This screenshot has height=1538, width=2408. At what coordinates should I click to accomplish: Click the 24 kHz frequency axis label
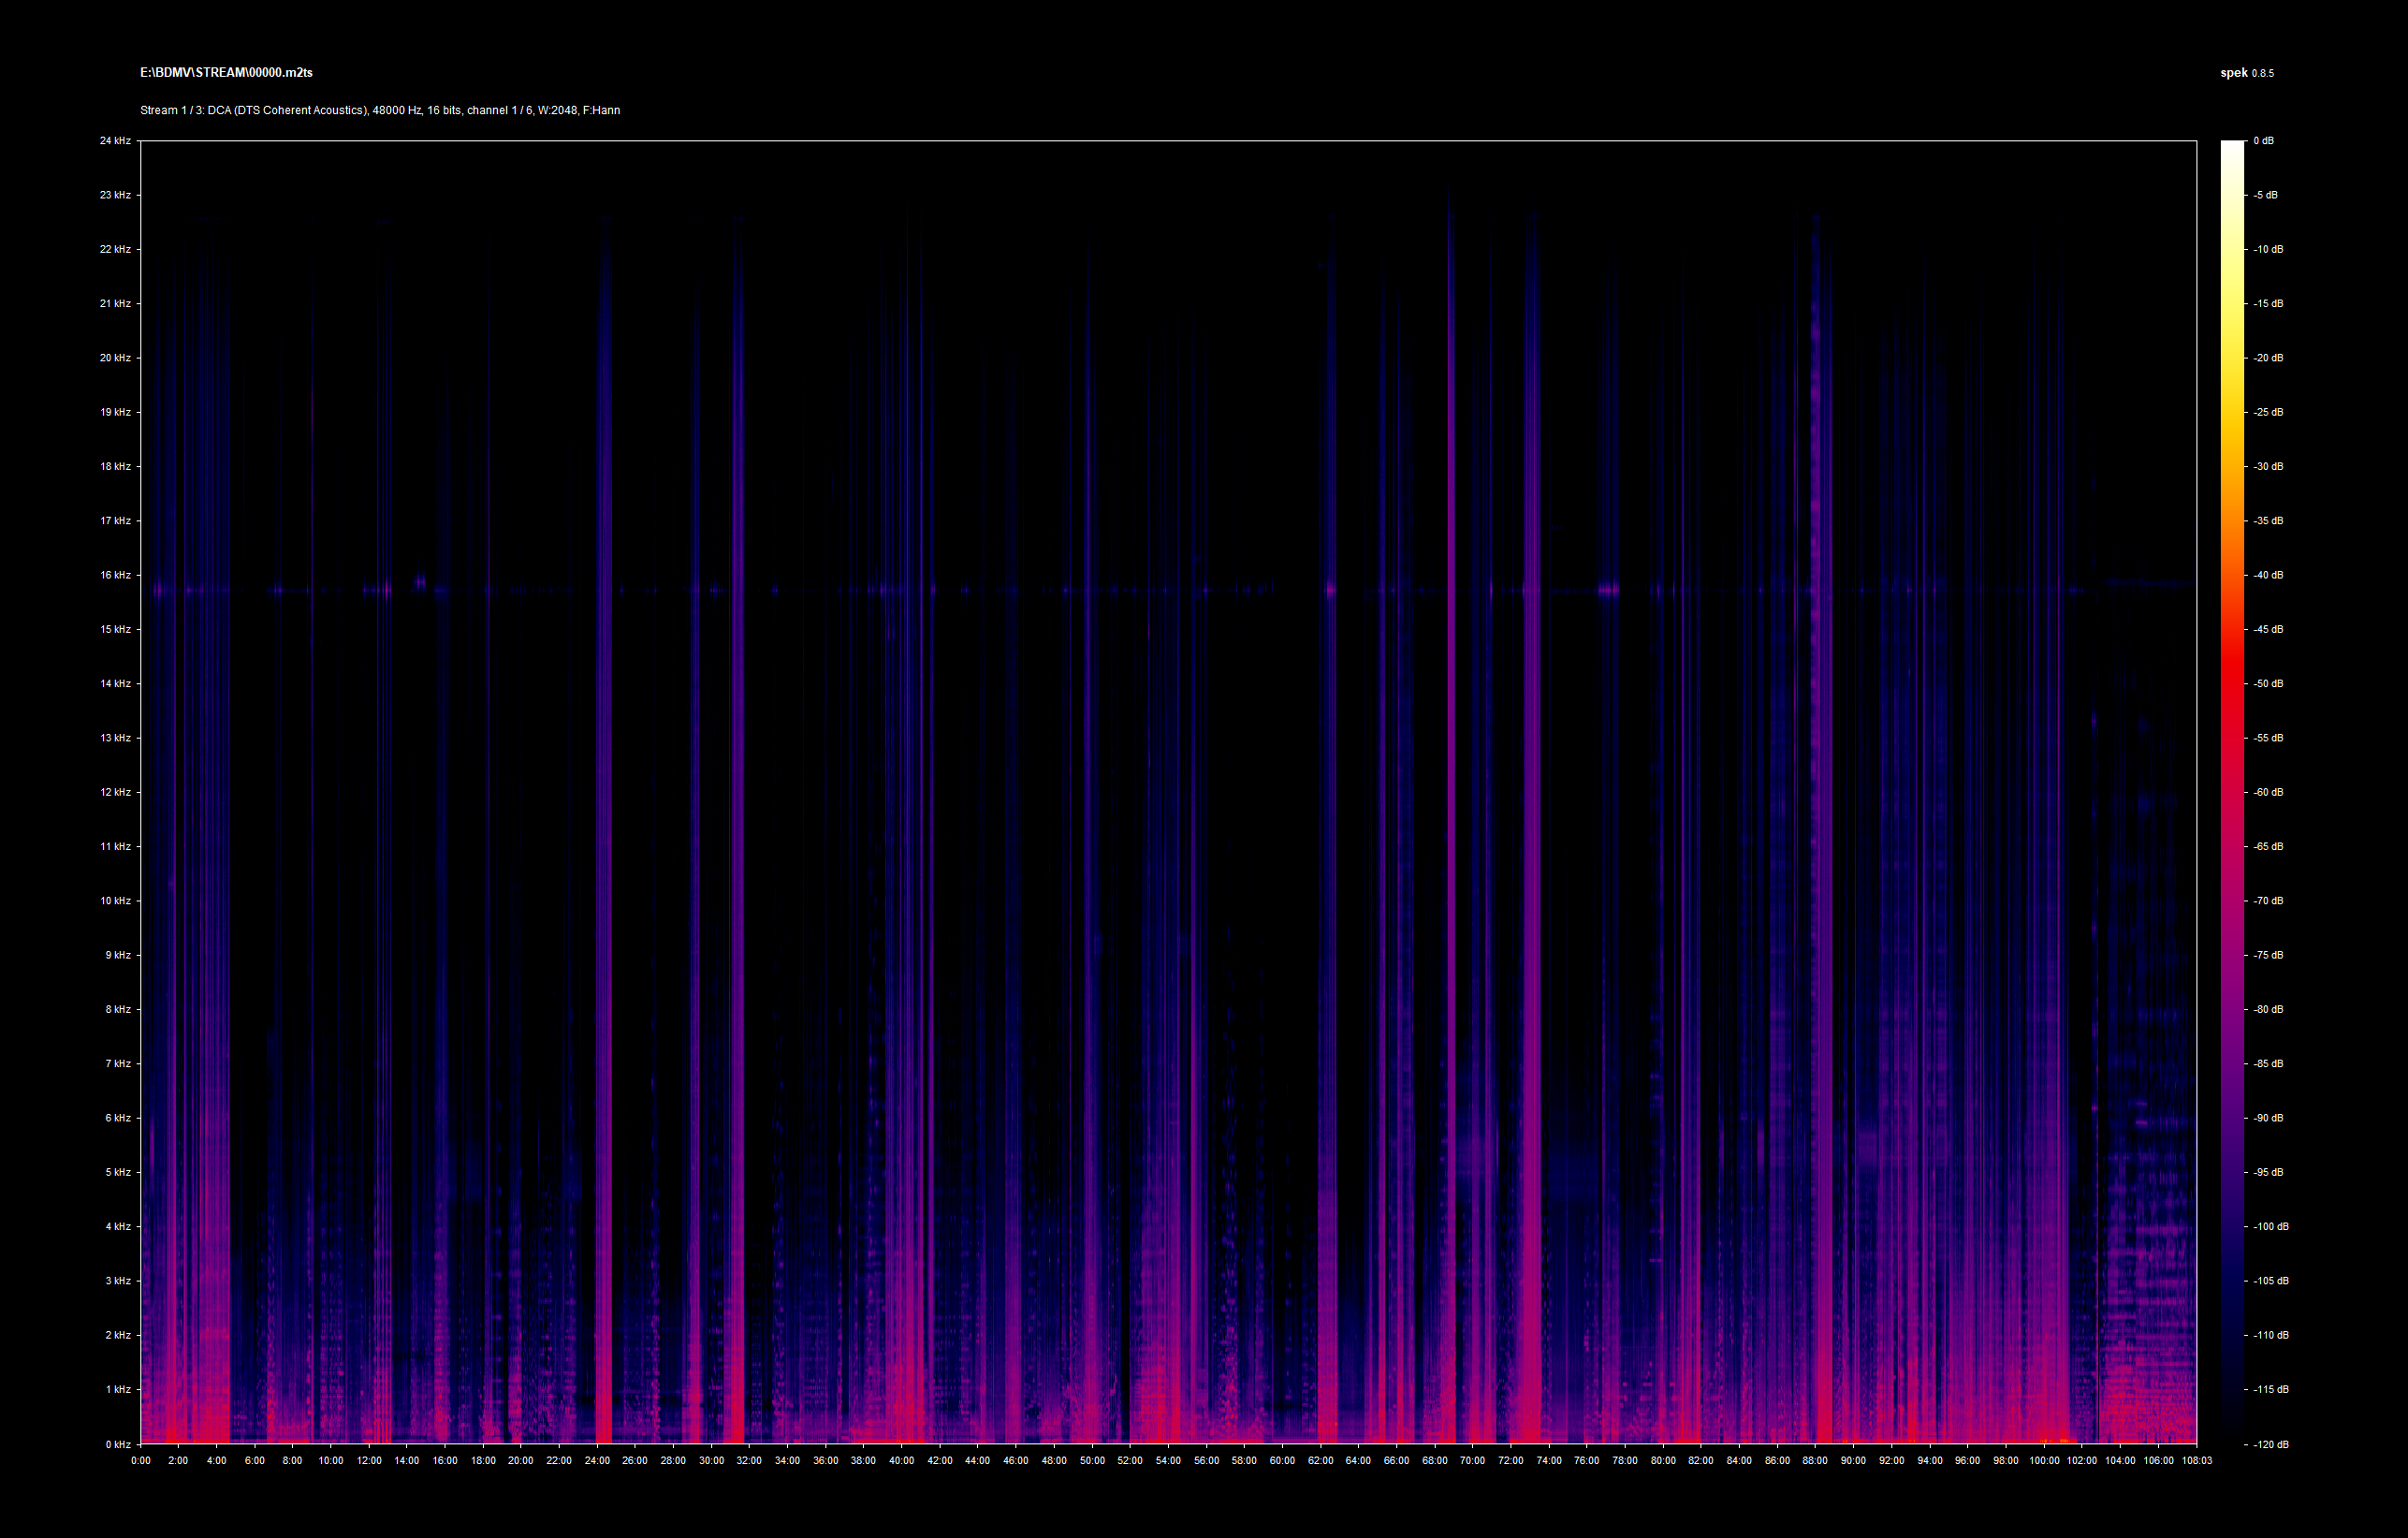(x=115, y=141)
